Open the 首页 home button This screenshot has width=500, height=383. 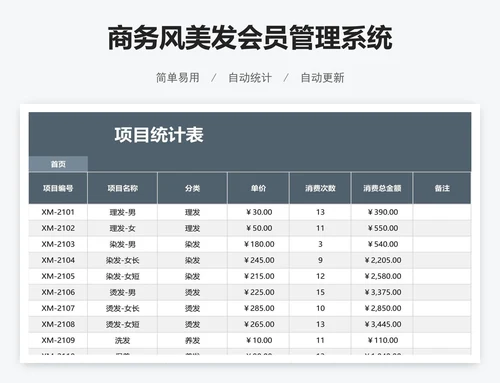click(58, 164)
